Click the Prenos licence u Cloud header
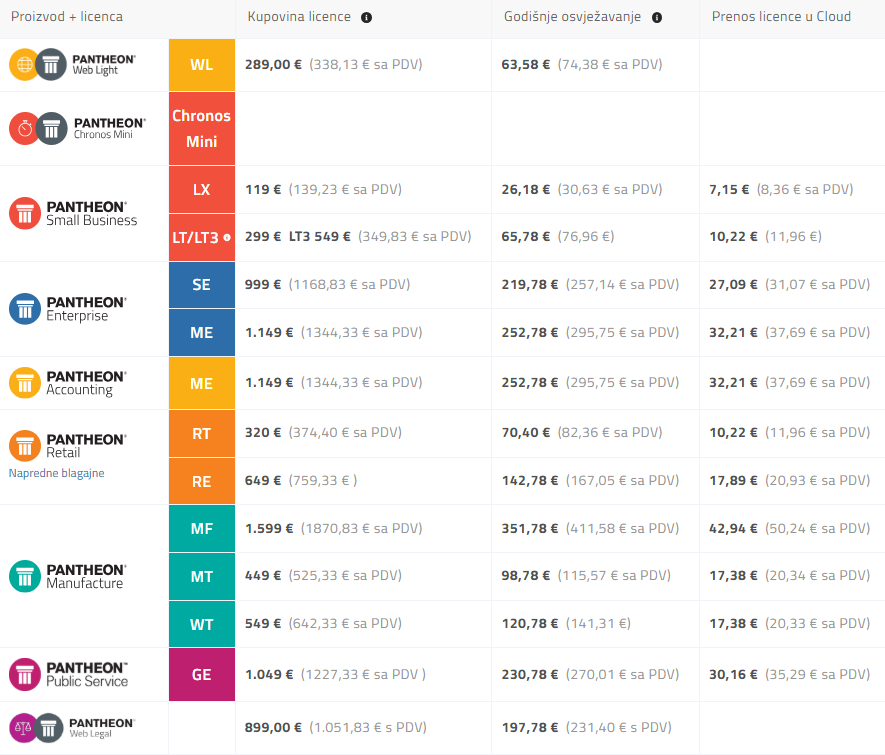Image resolution: width=885 pixels, height=755 pixels. click(x=781, y=17)
